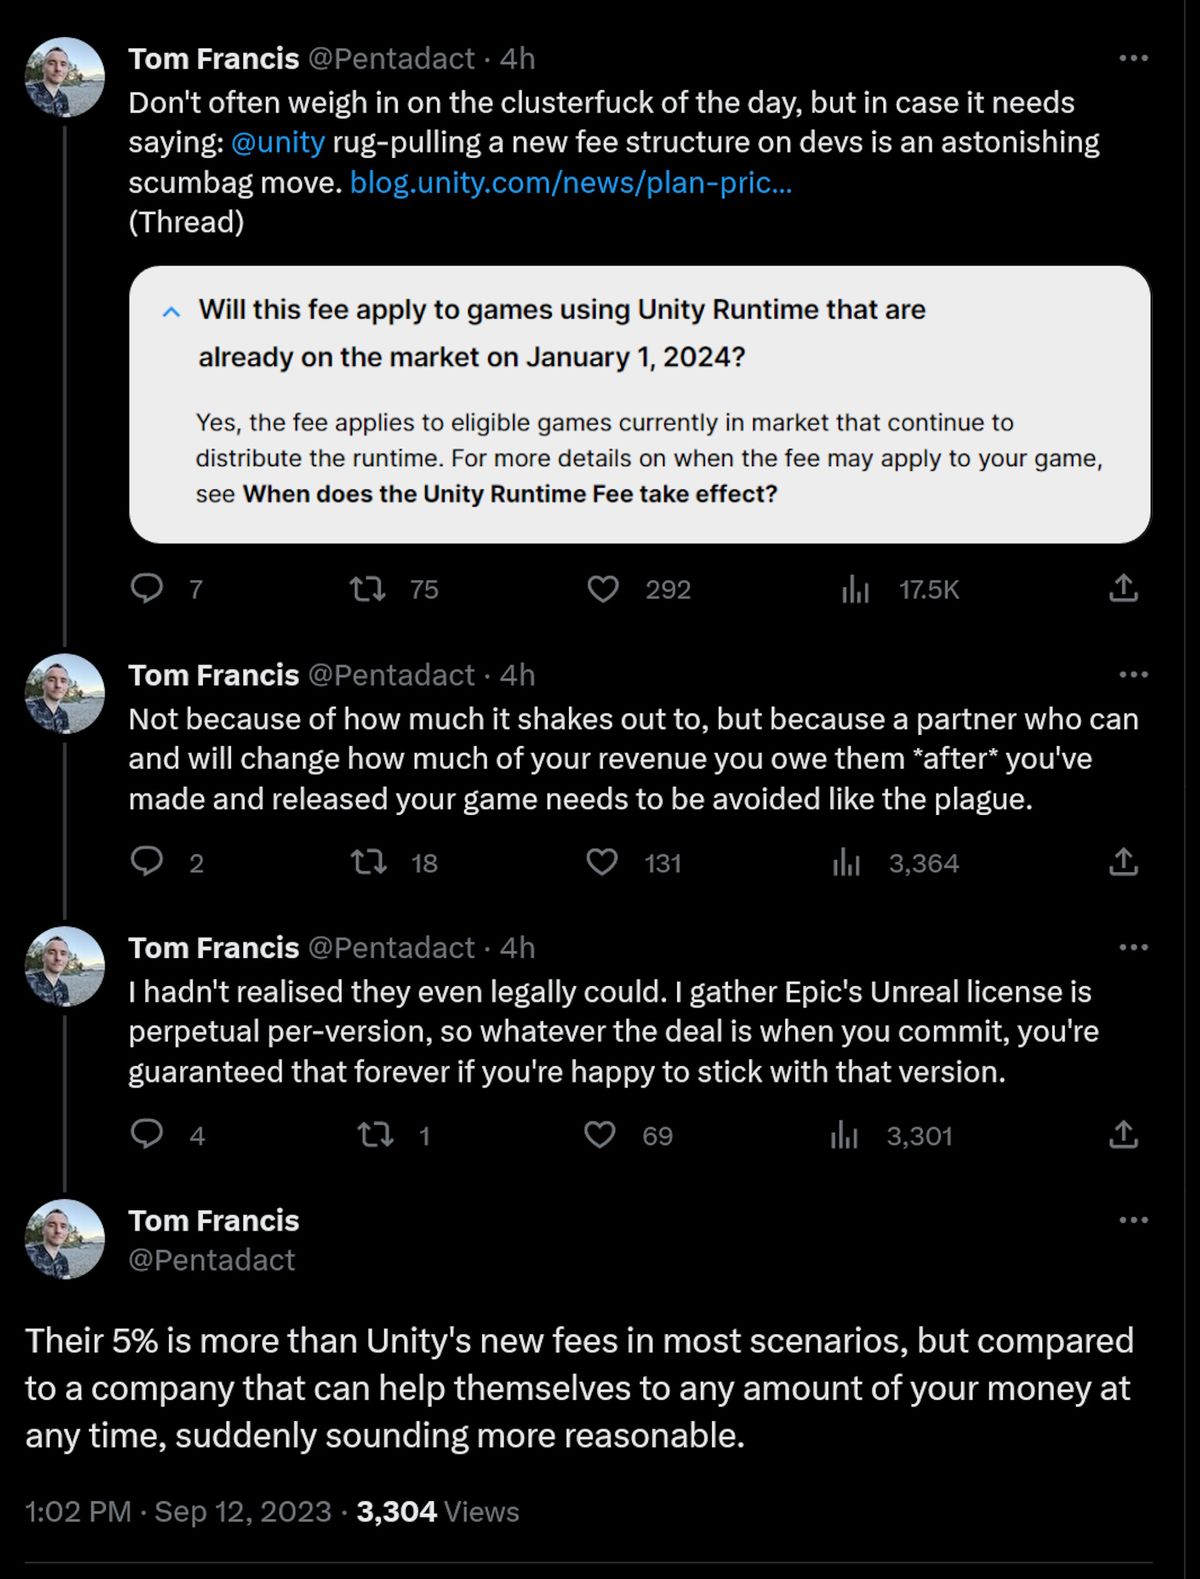The image size is (1200, 1579).
Task: Open more options on the first tweet
Action: pos(1133,59)
